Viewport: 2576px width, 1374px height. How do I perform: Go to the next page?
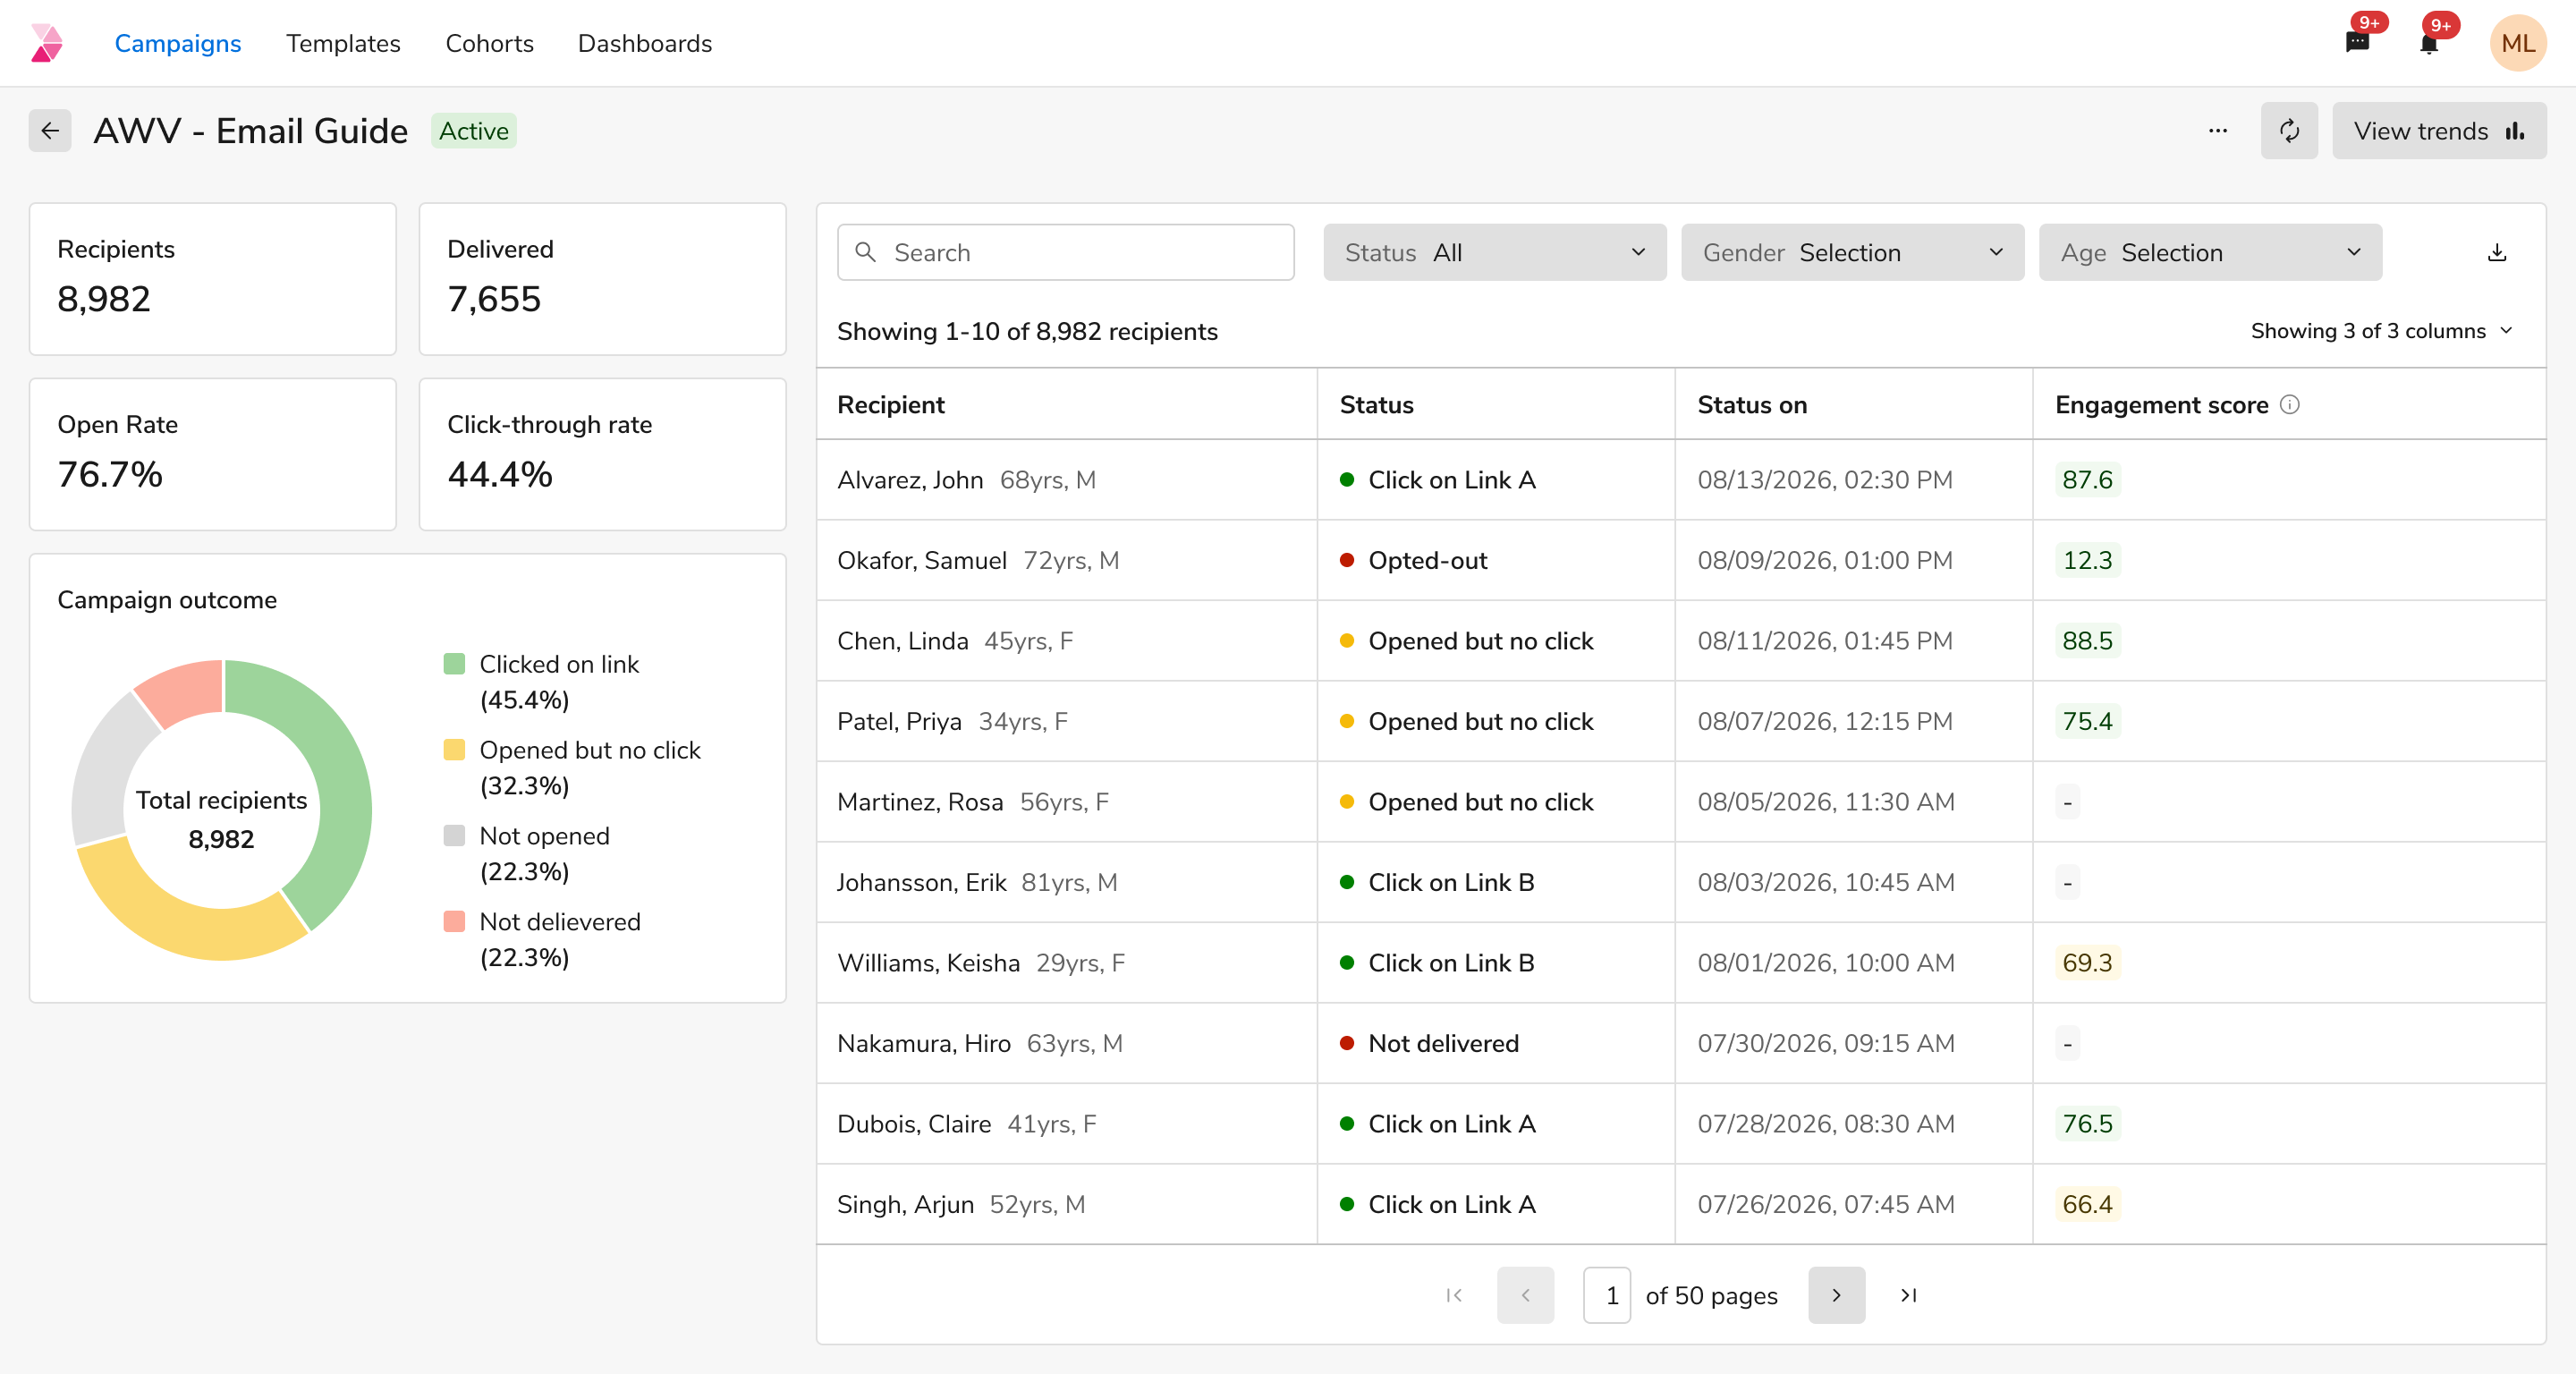coord(1836,1295)
